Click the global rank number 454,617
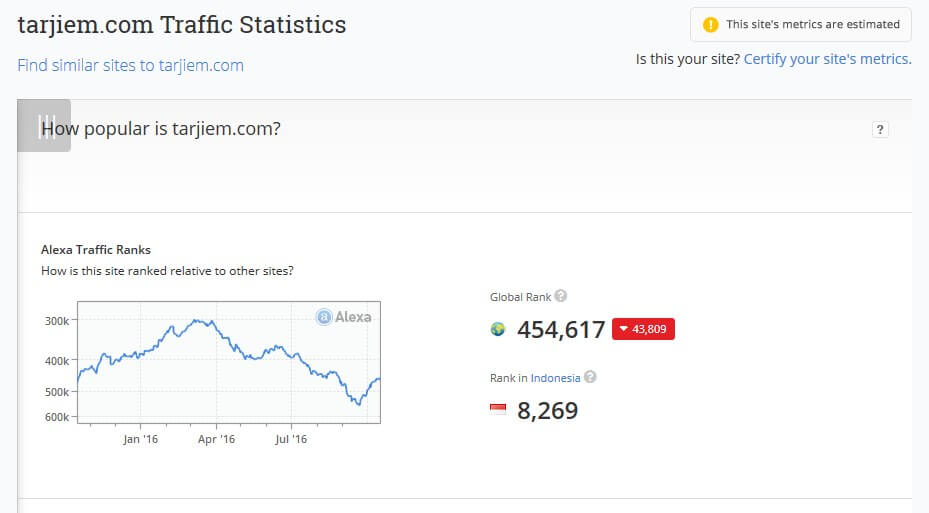 (561, 329)
